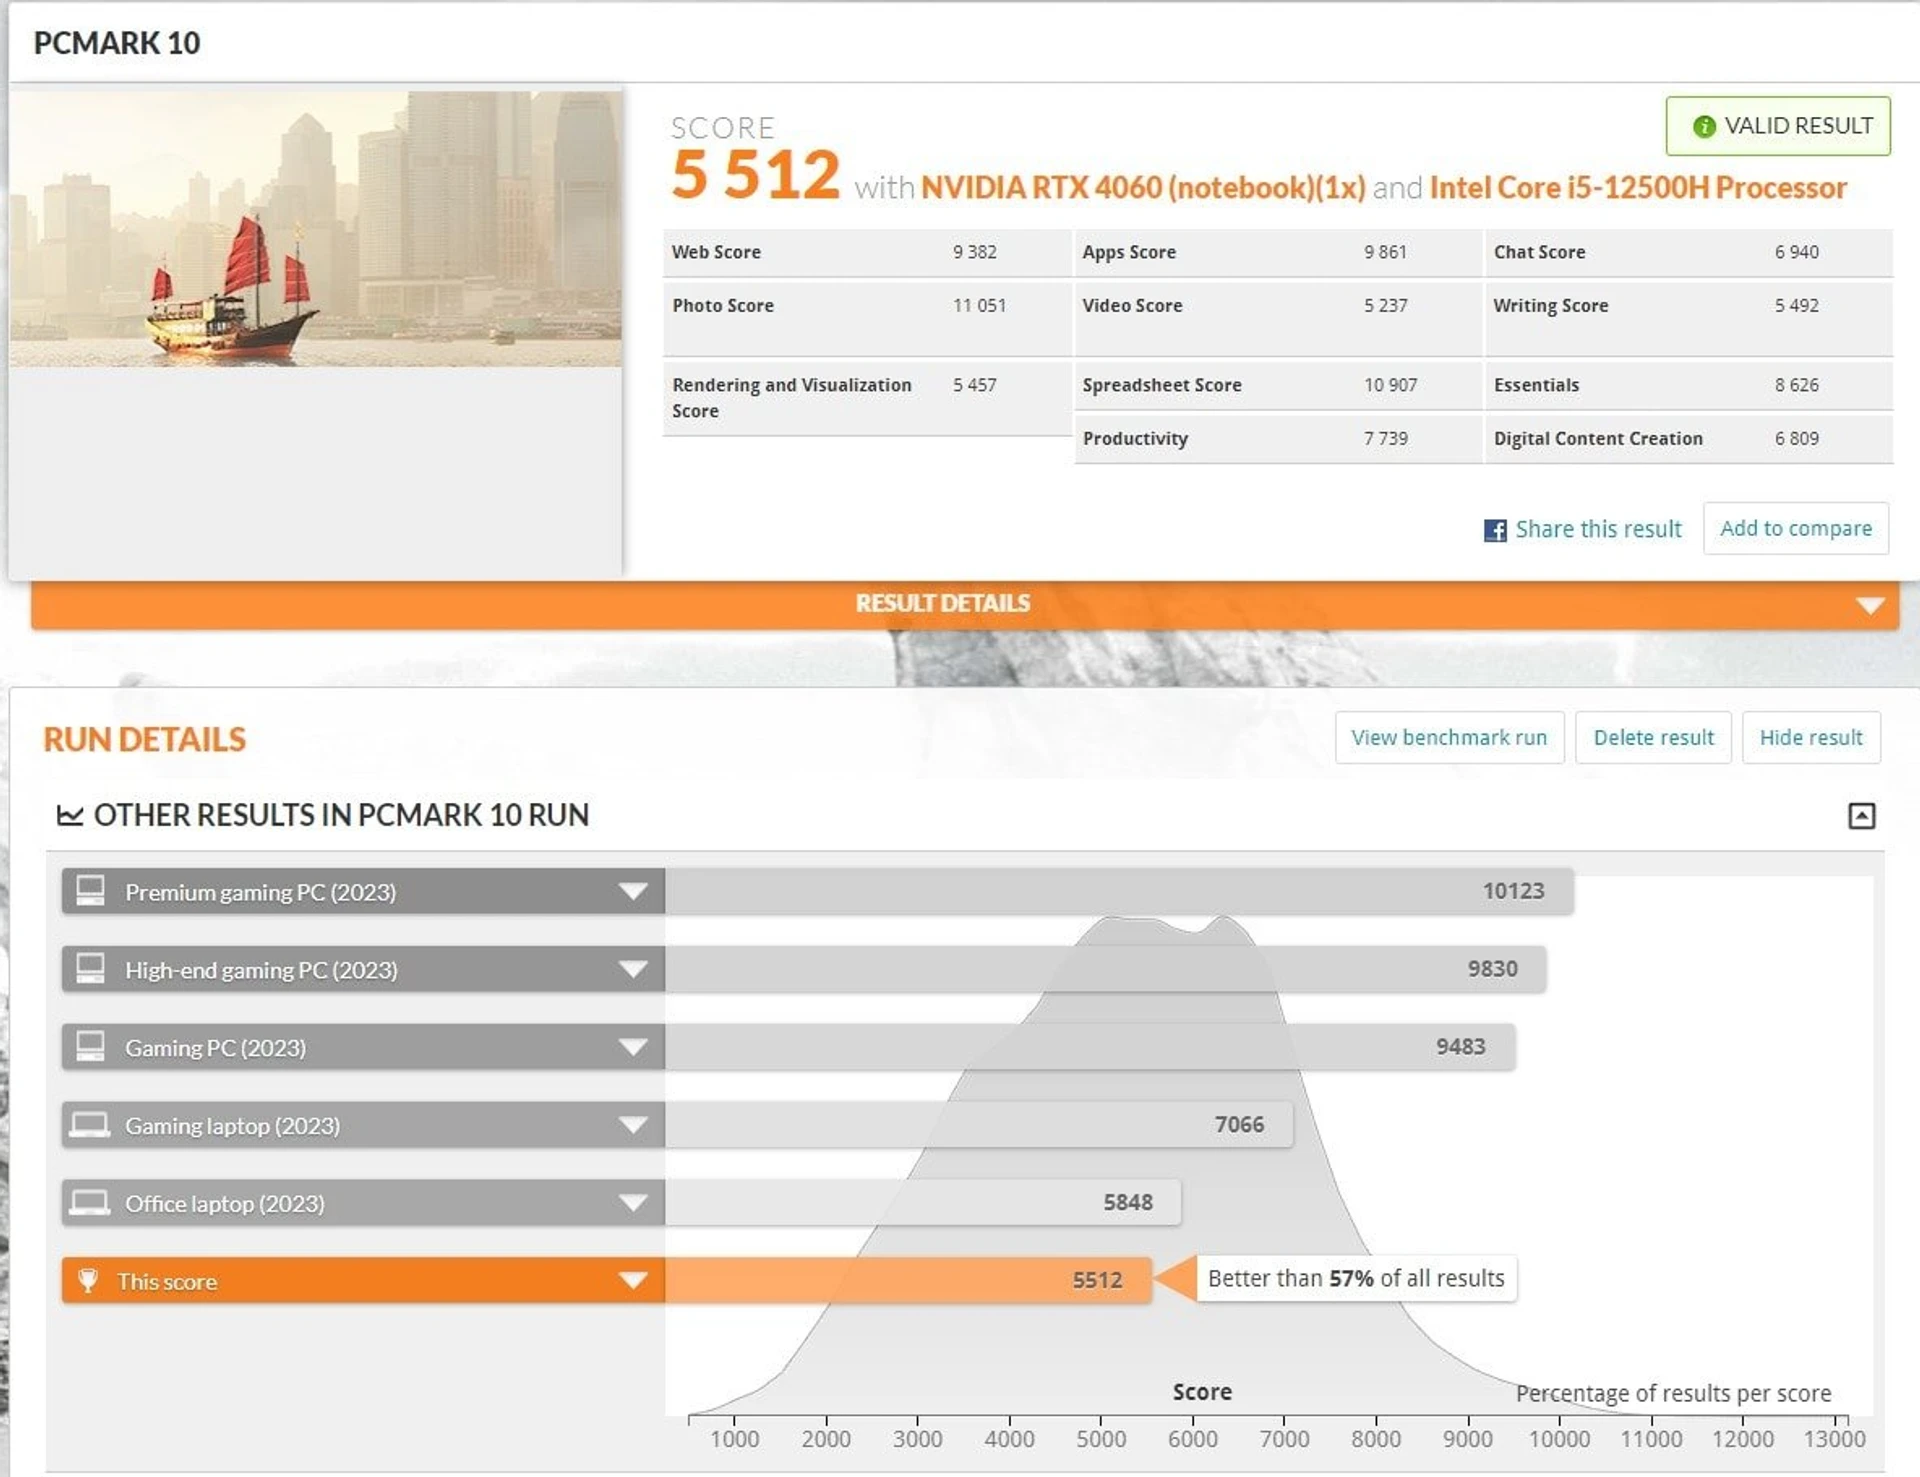Viewport: 1920px width, 1477px height.
Task: Click Hide result button
Action: point(1811,737)
